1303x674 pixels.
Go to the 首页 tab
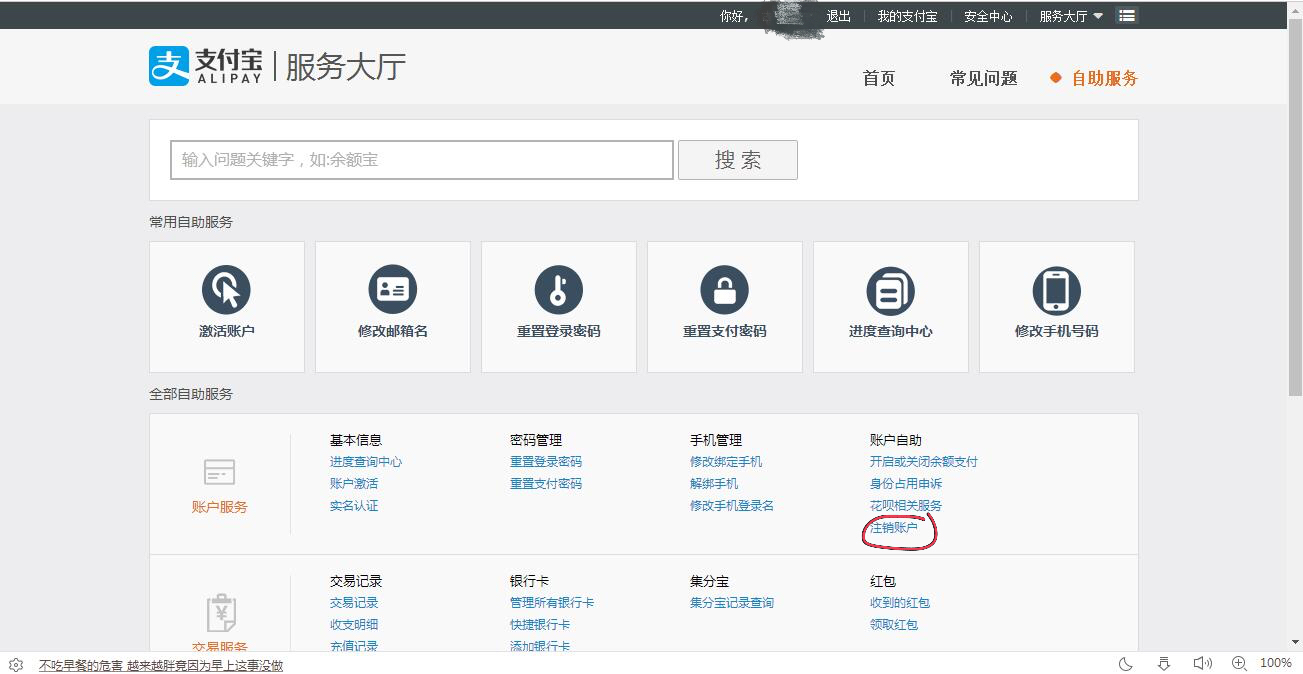point(879,78)
